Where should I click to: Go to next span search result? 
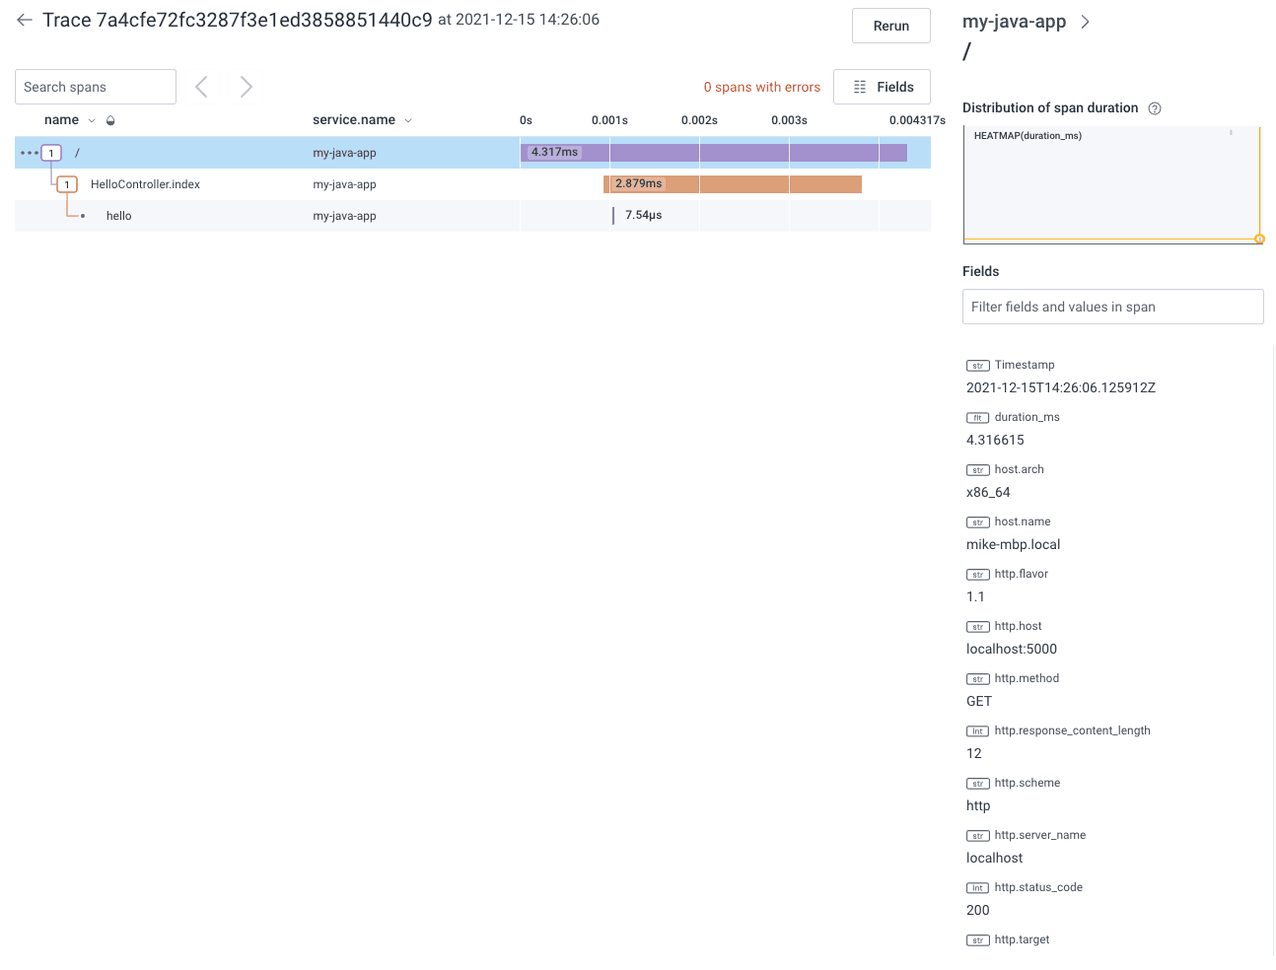pyautogui.click(x=246, y=87)
